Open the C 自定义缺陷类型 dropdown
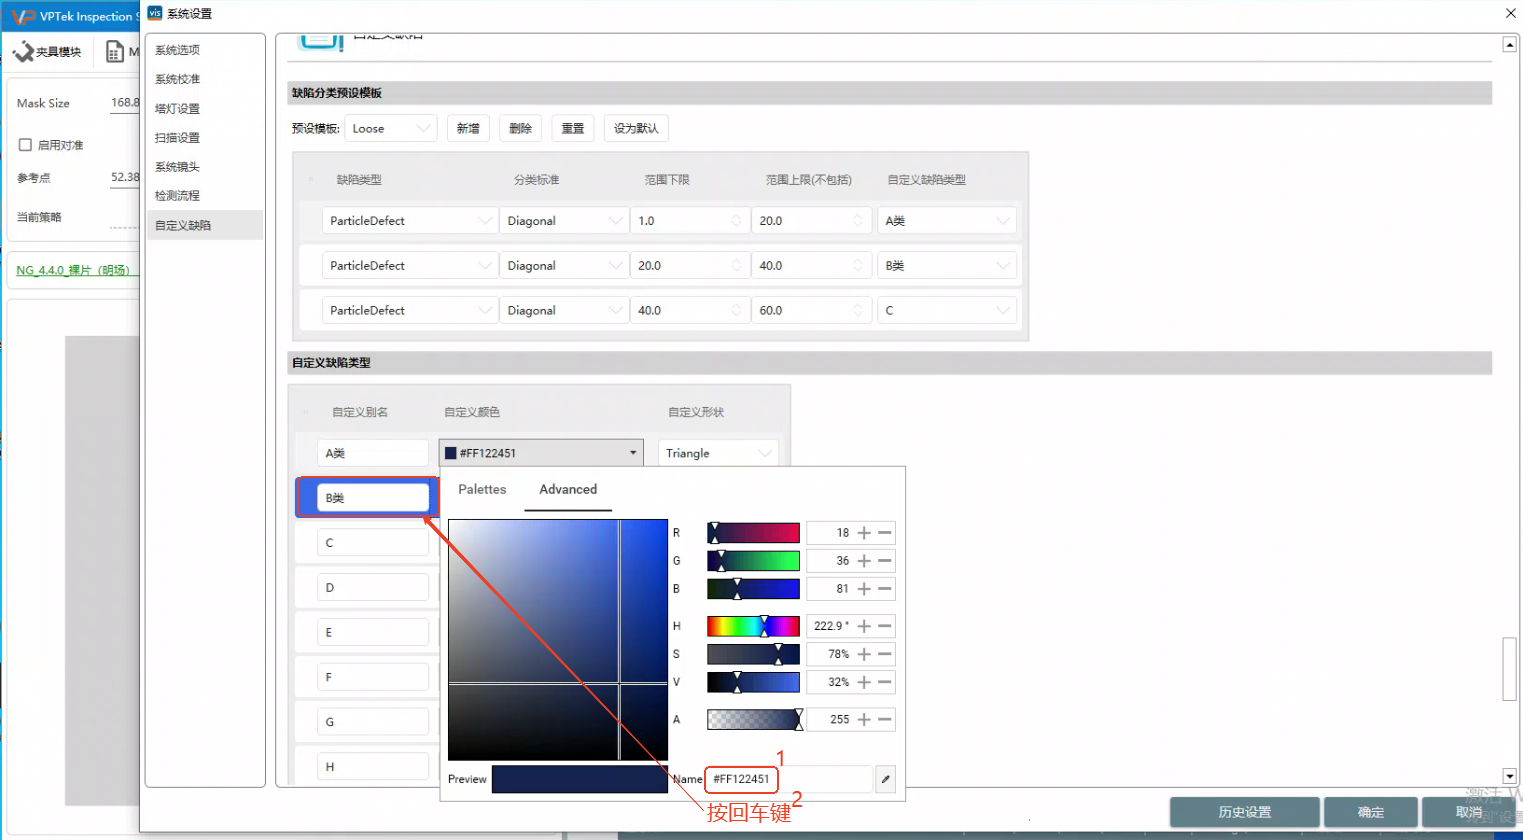Screen dimensions: 1523x840 pyautogui.click(x=947, y=311)
